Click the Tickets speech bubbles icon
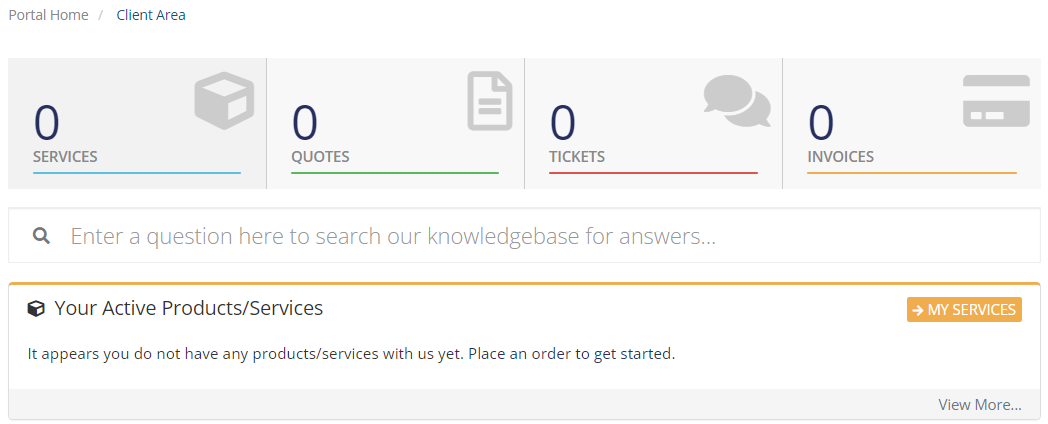Viewport: 1048px width, 424px height. tap(737, 101)
